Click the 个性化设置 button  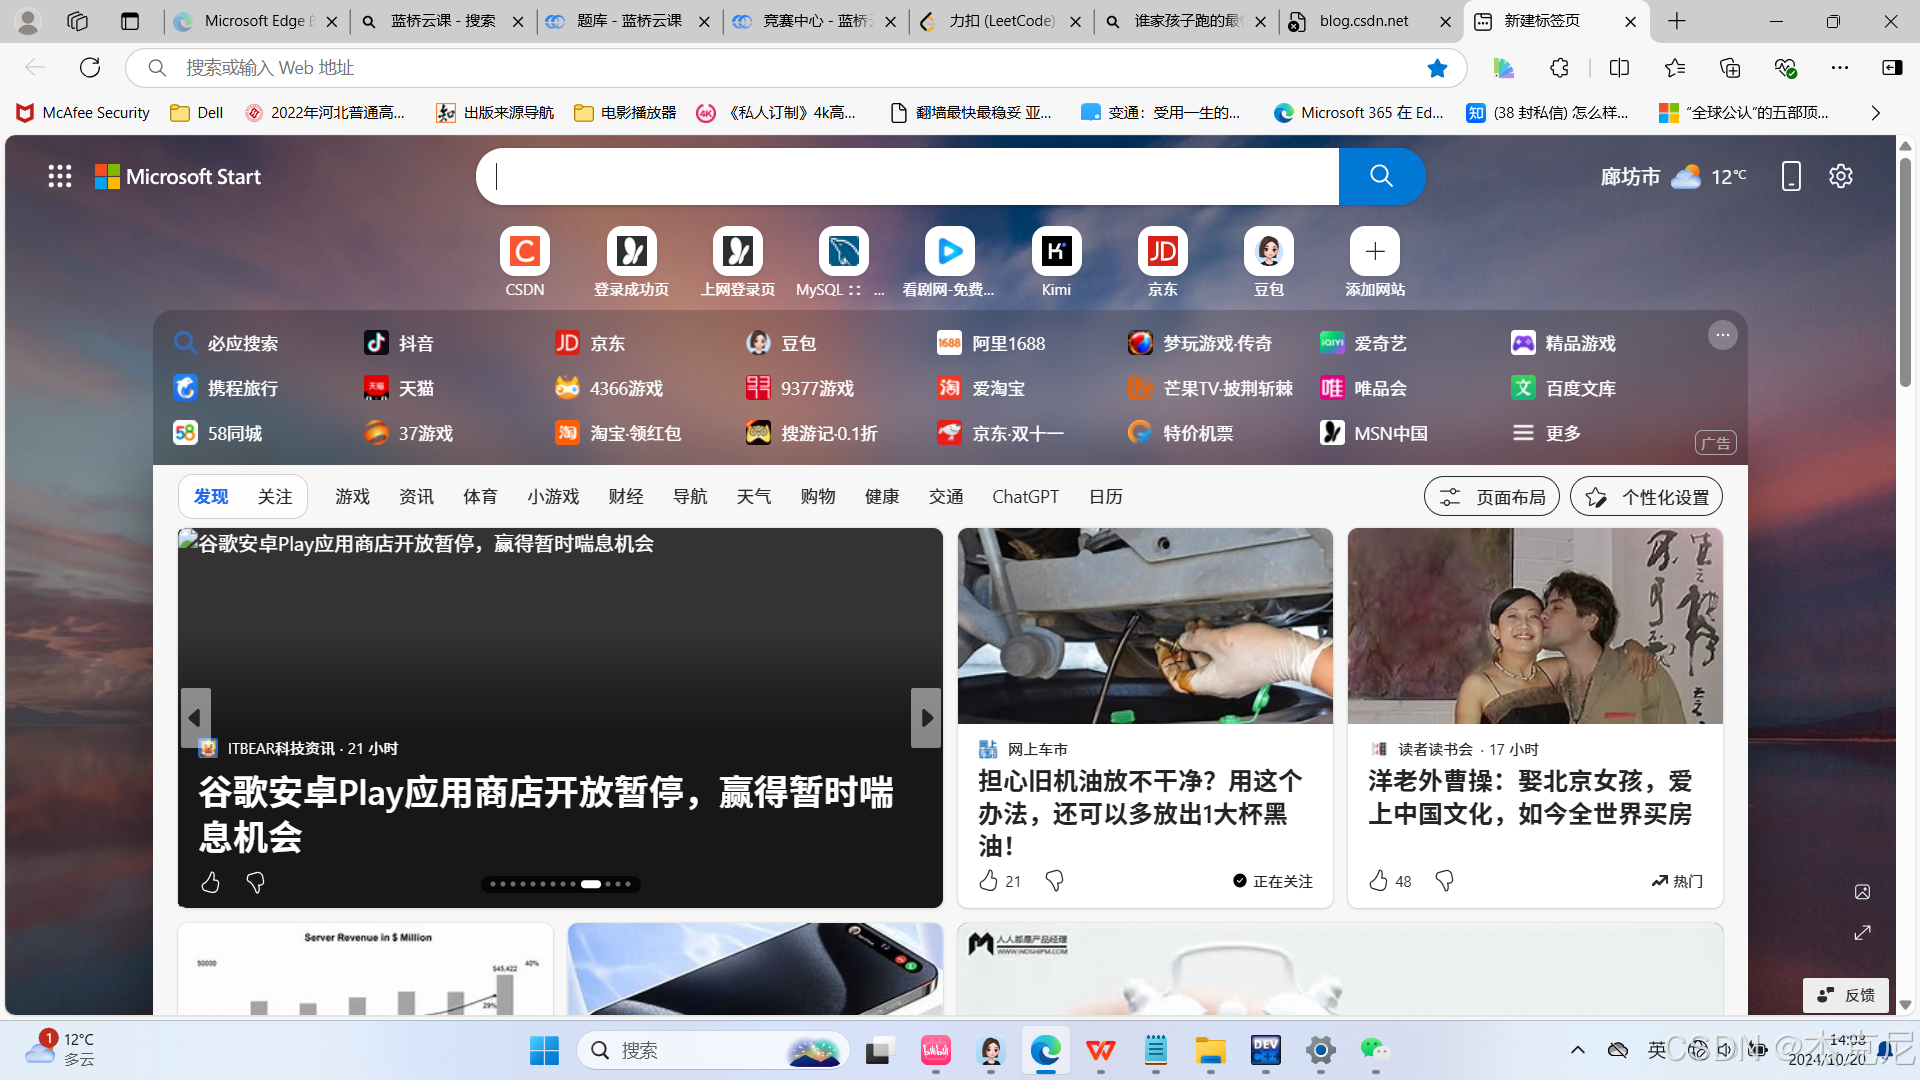pyautogui.click(x=1646, y=497)
